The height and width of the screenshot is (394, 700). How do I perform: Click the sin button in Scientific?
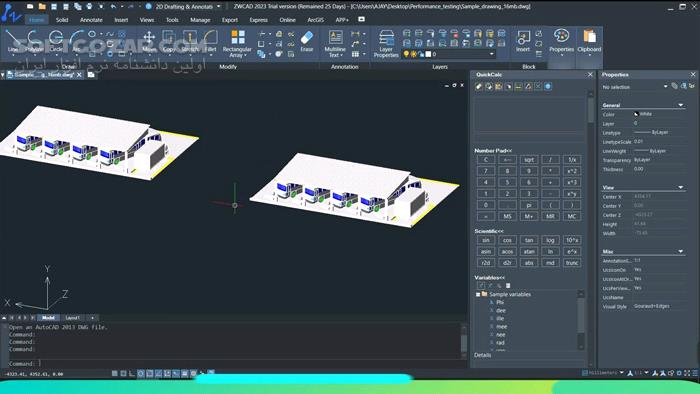click(x=486, y=240)
